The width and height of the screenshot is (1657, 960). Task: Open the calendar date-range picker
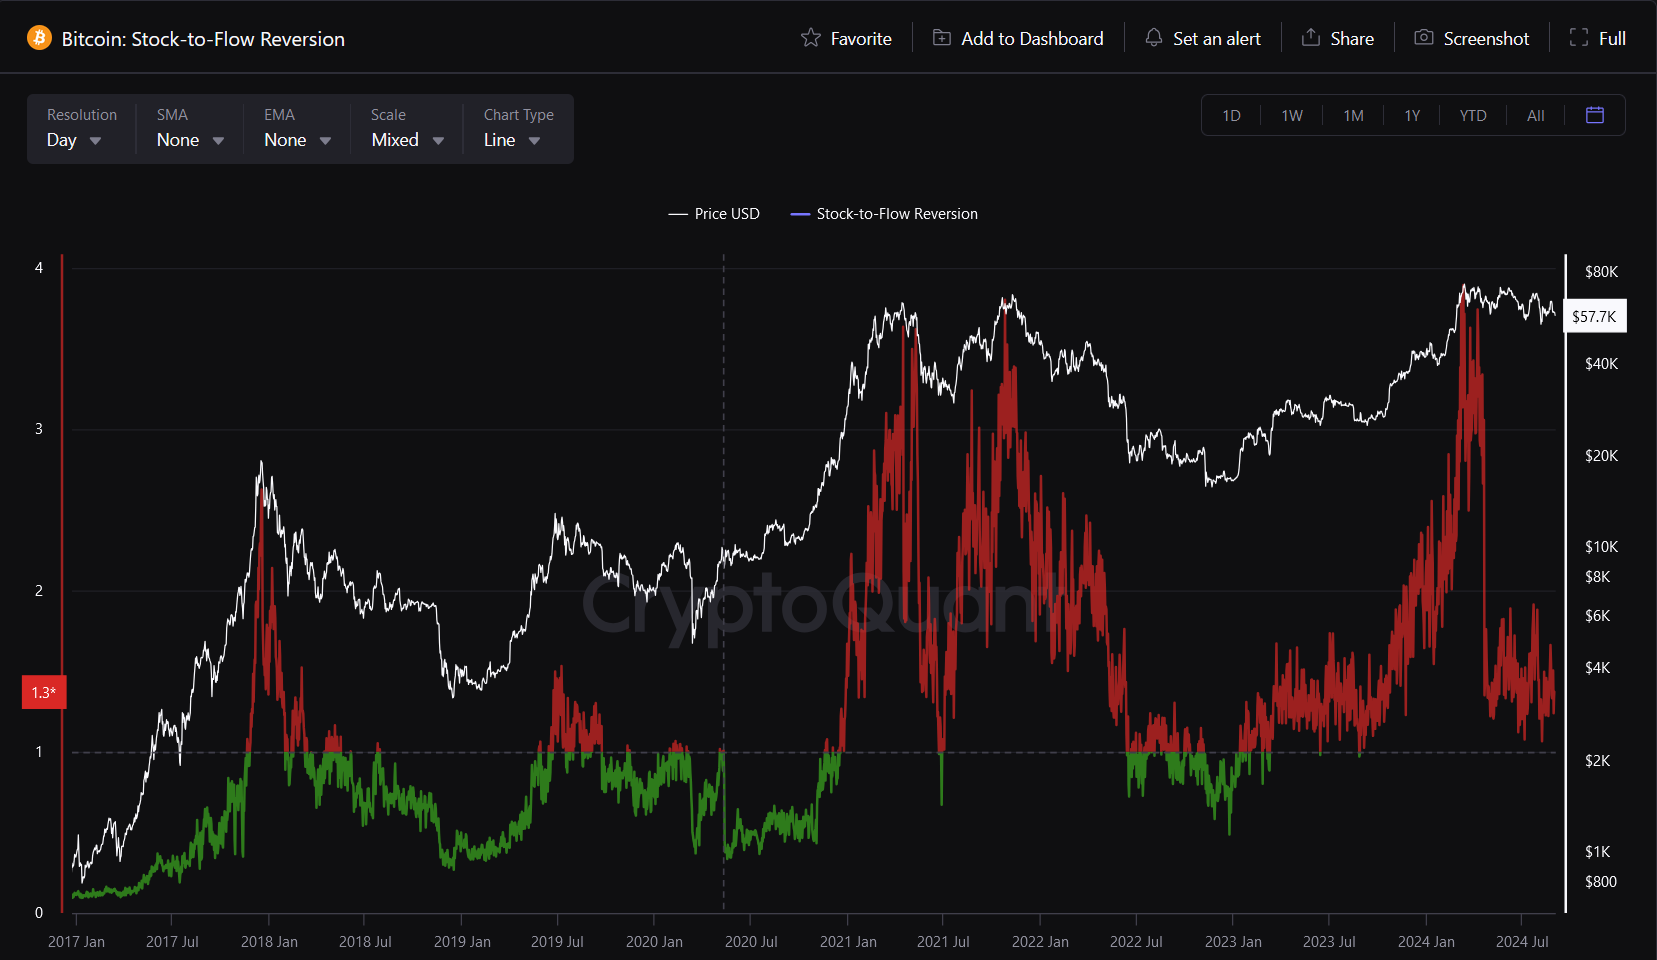1594,115
